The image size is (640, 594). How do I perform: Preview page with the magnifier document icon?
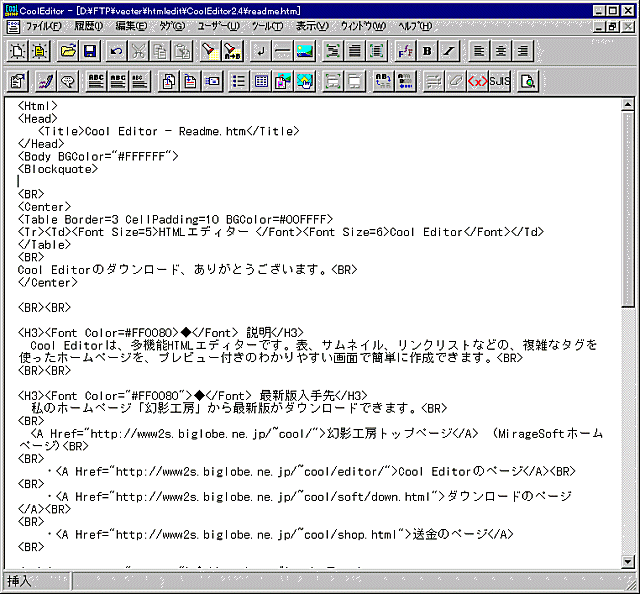528,81
